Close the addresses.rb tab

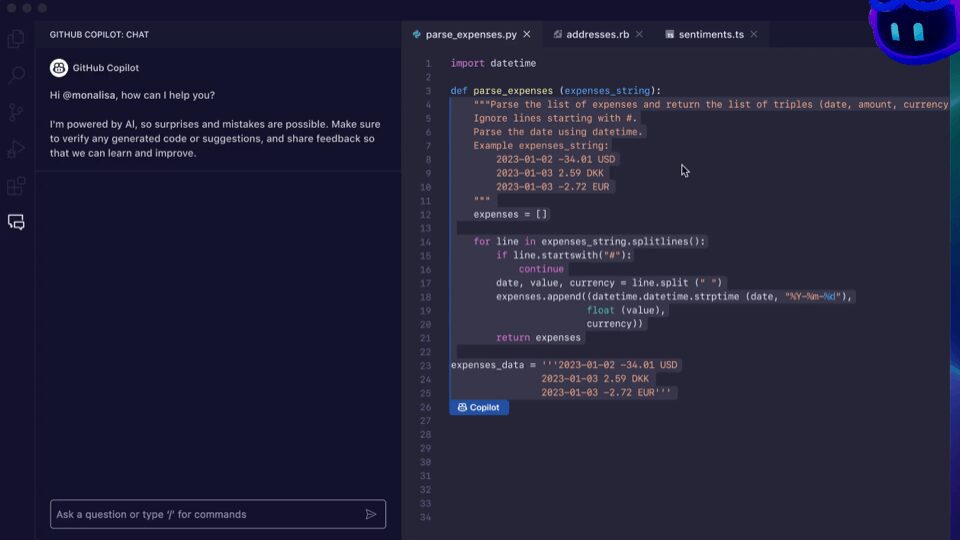point(639,34)
